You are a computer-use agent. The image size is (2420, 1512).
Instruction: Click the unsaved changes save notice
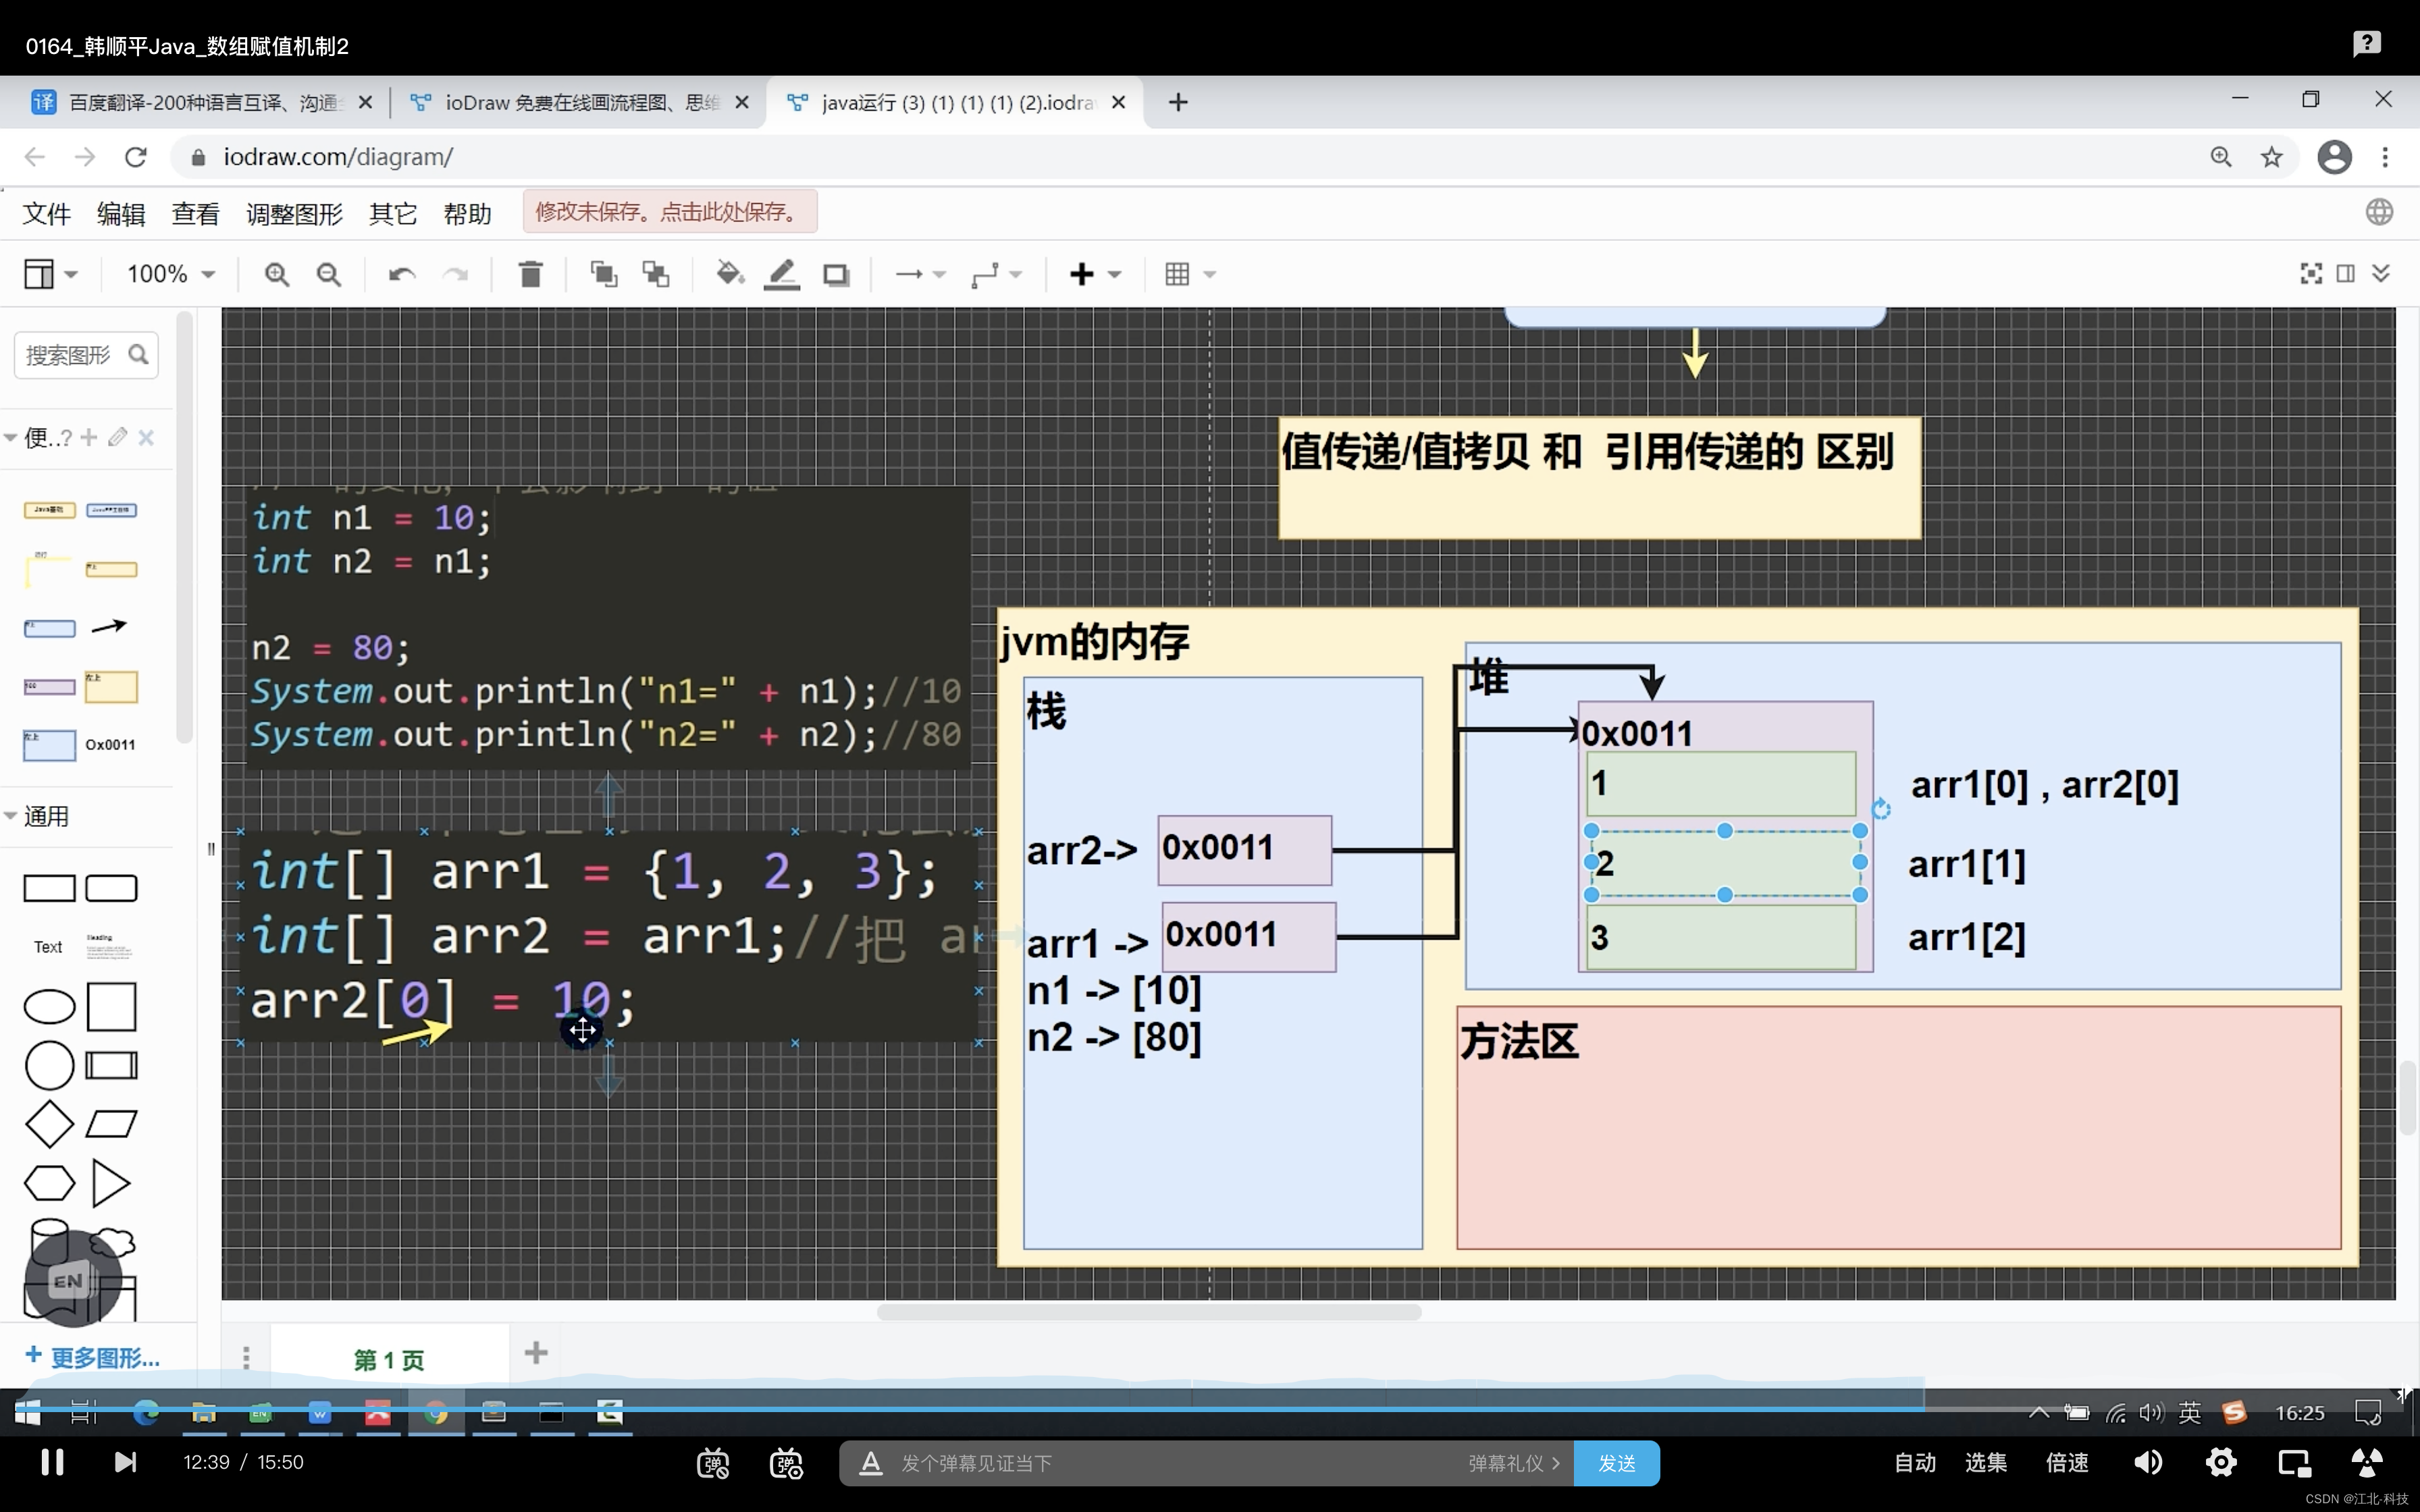coord(670,212)
